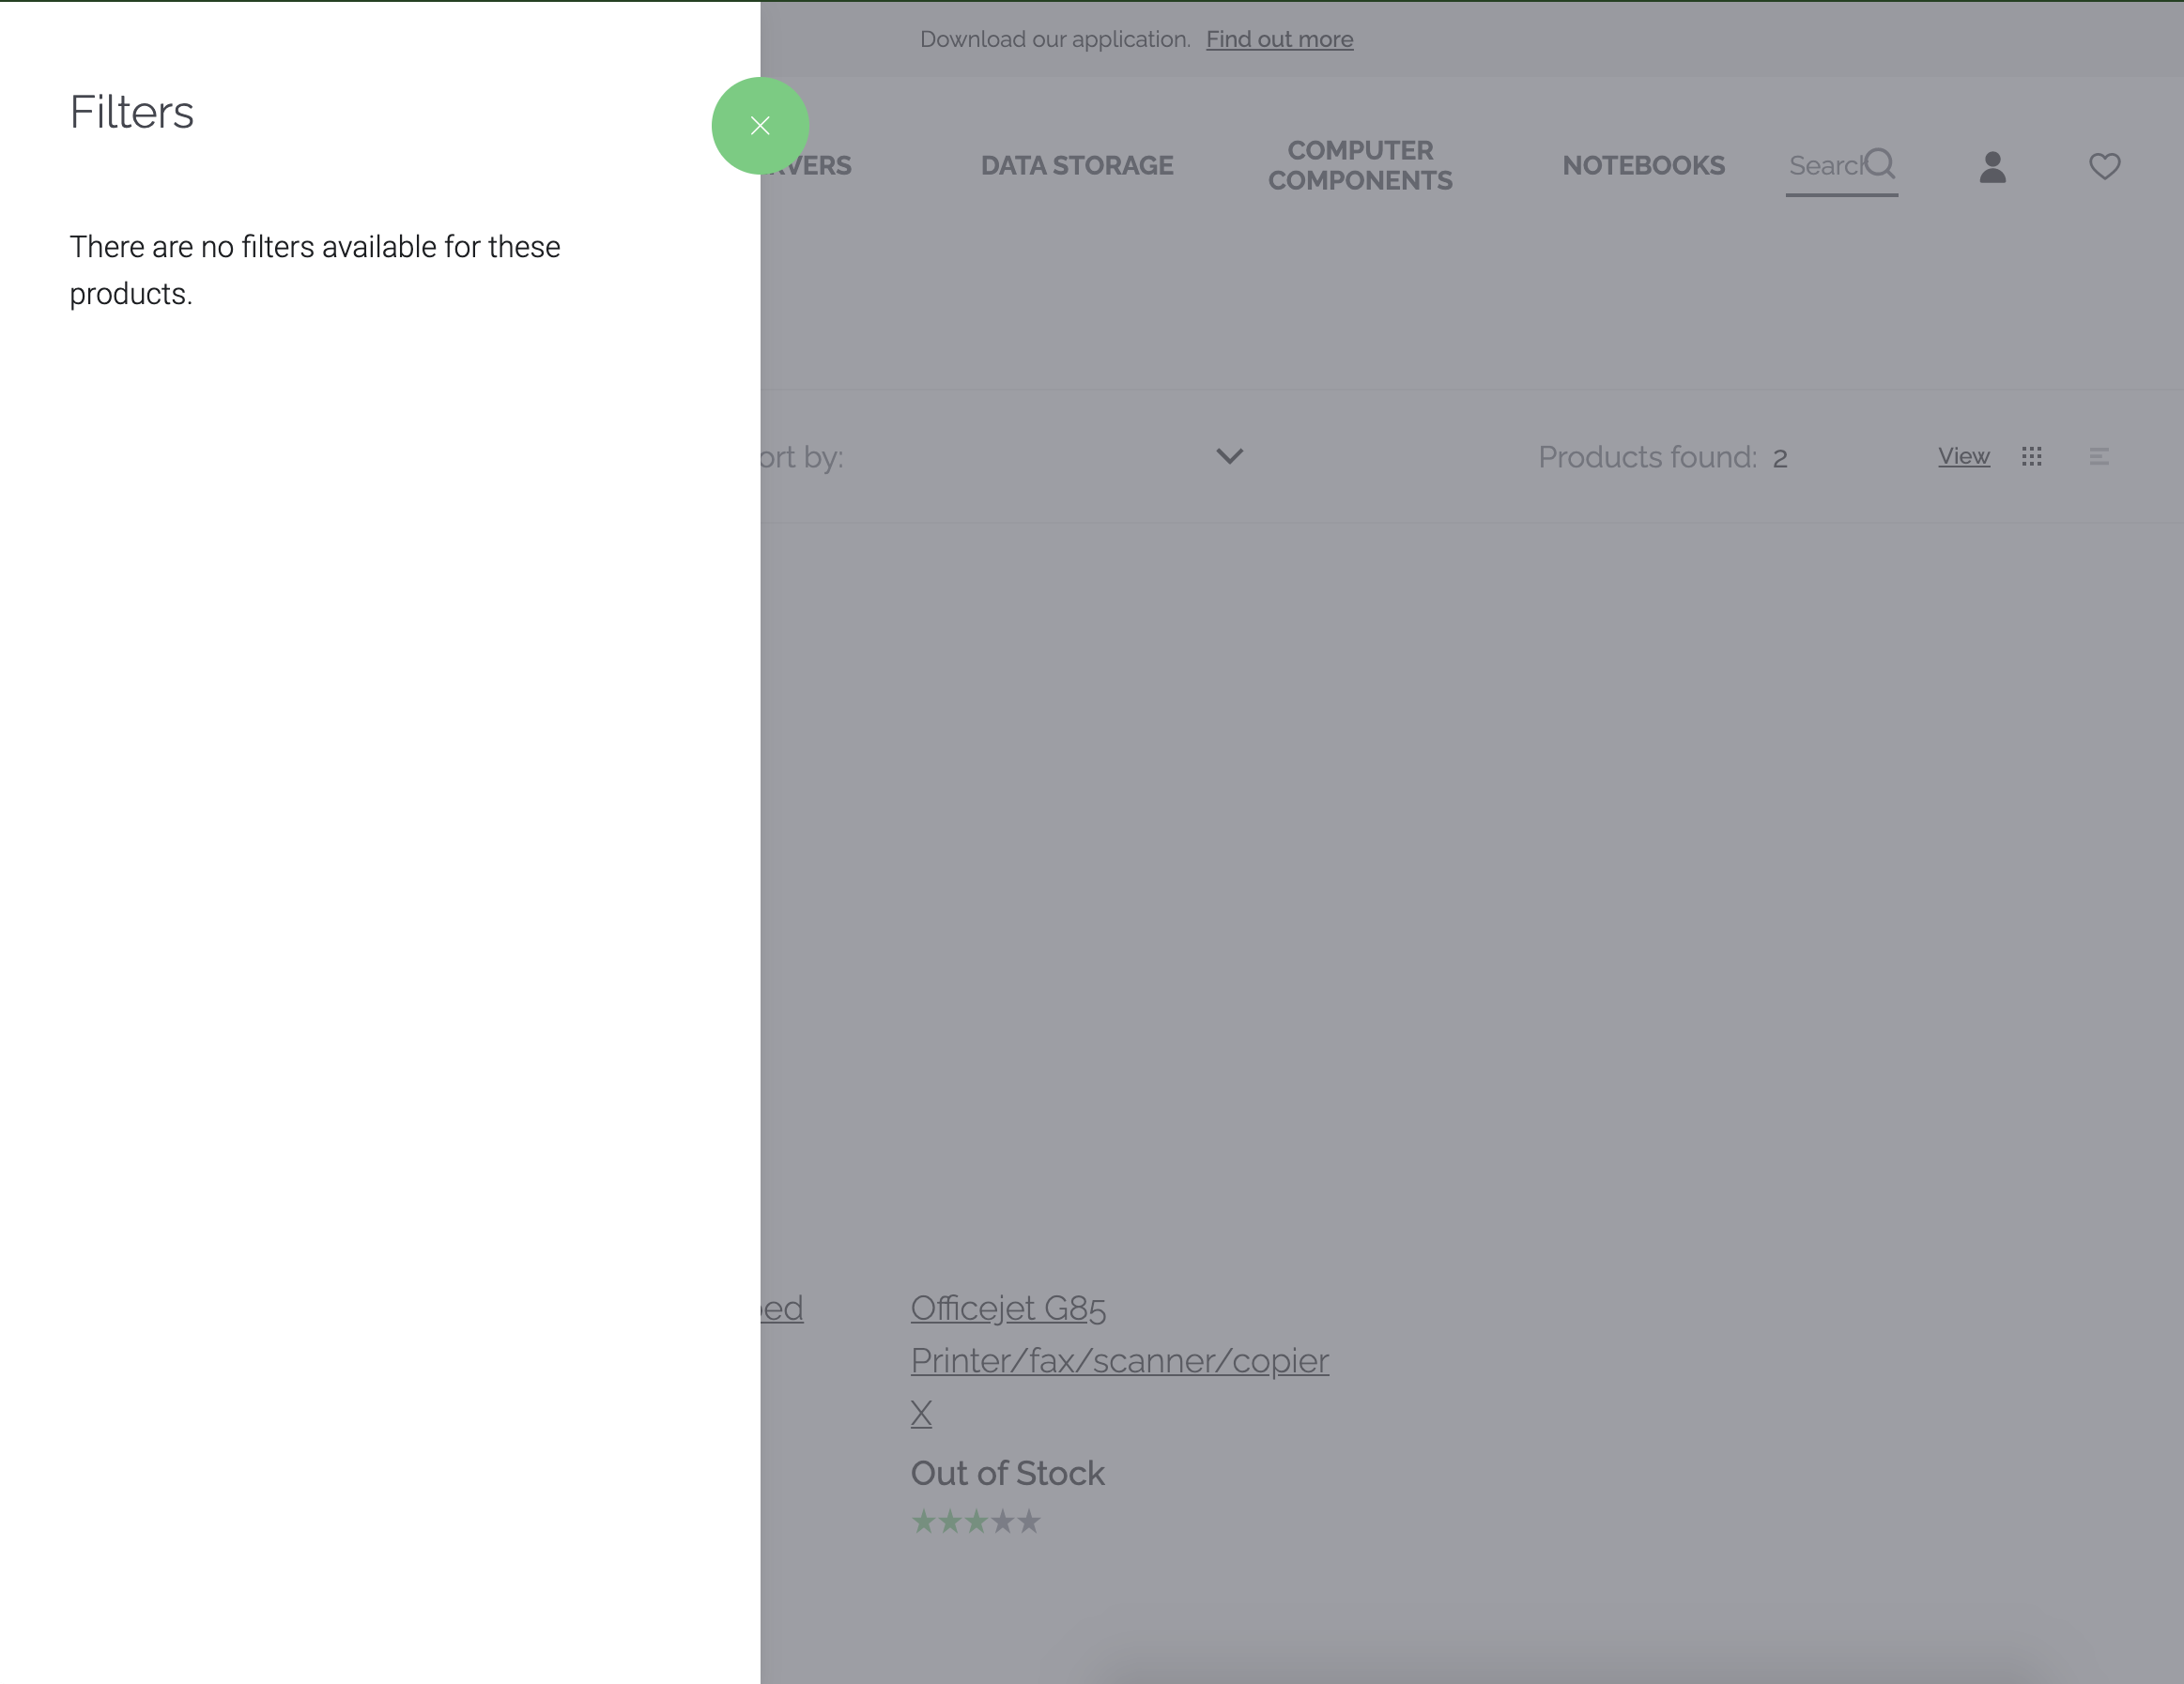The image size is (2184, 1684).
Task: Click the search magnifier icon
Action: [1880, 165]
